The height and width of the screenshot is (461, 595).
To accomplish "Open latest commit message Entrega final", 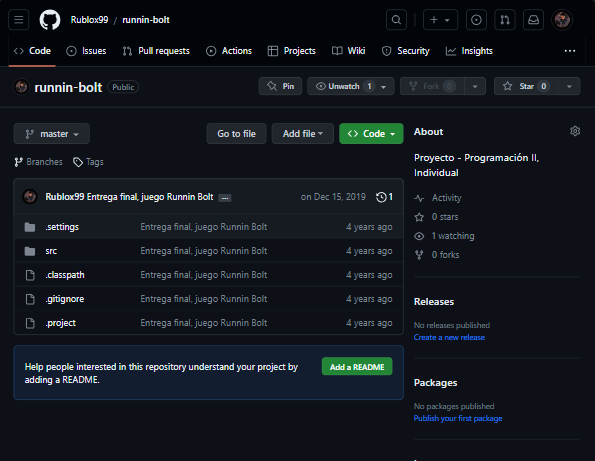I will pyautogui.click(x=150, y=197).
